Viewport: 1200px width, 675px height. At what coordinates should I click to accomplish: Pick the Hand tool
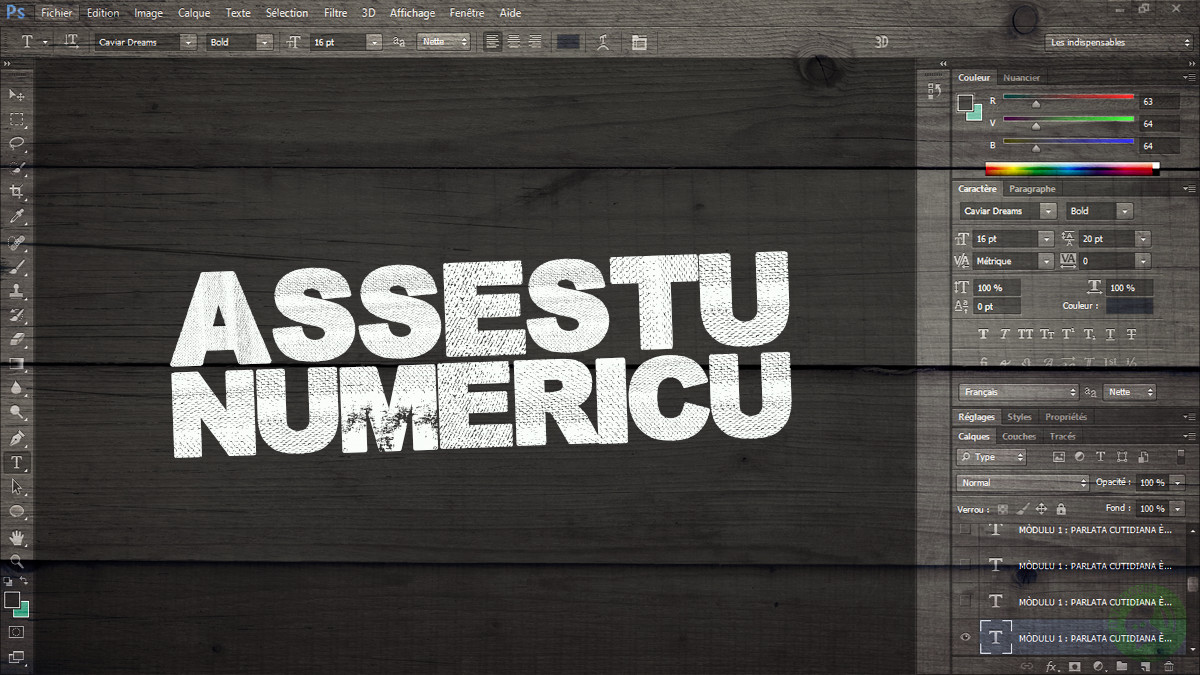pyautogui.click(x=17, y=537)
